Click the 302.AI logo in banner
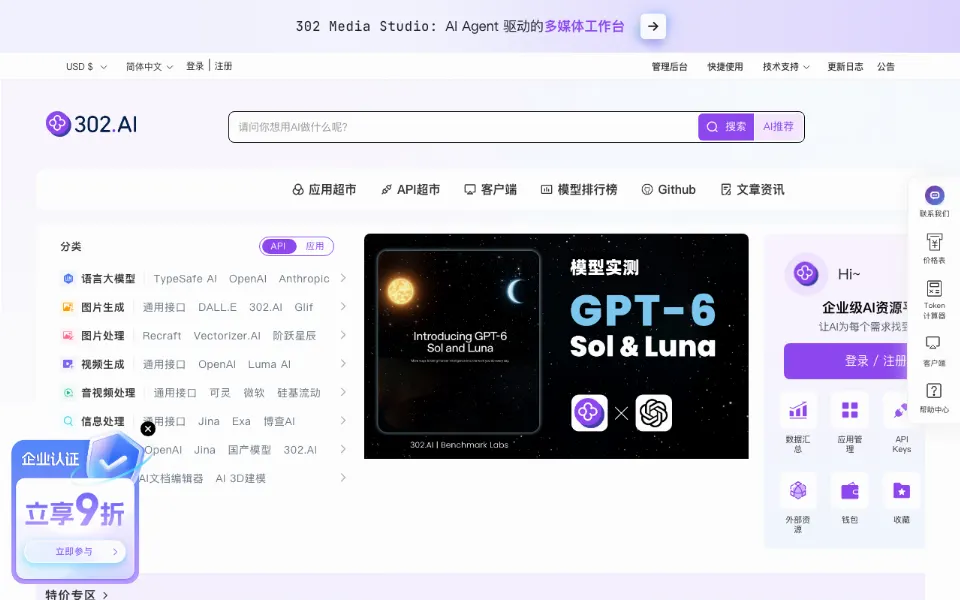960x600 pixels. click(589, 413)
